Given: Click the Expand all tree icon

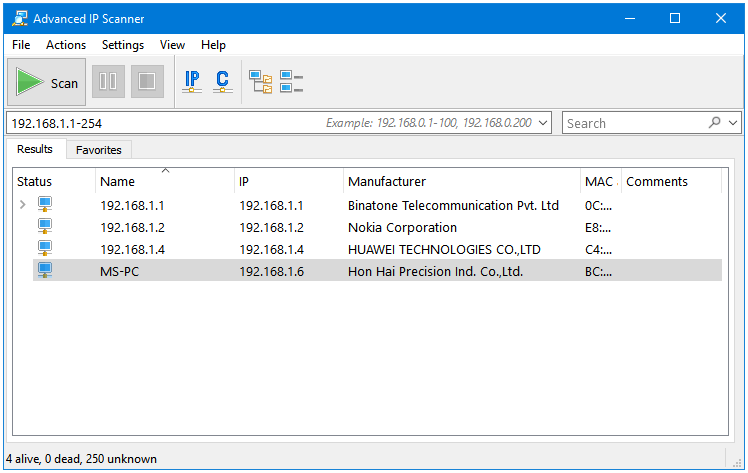Looking at the screenshot, I should (x=260, y=82).
